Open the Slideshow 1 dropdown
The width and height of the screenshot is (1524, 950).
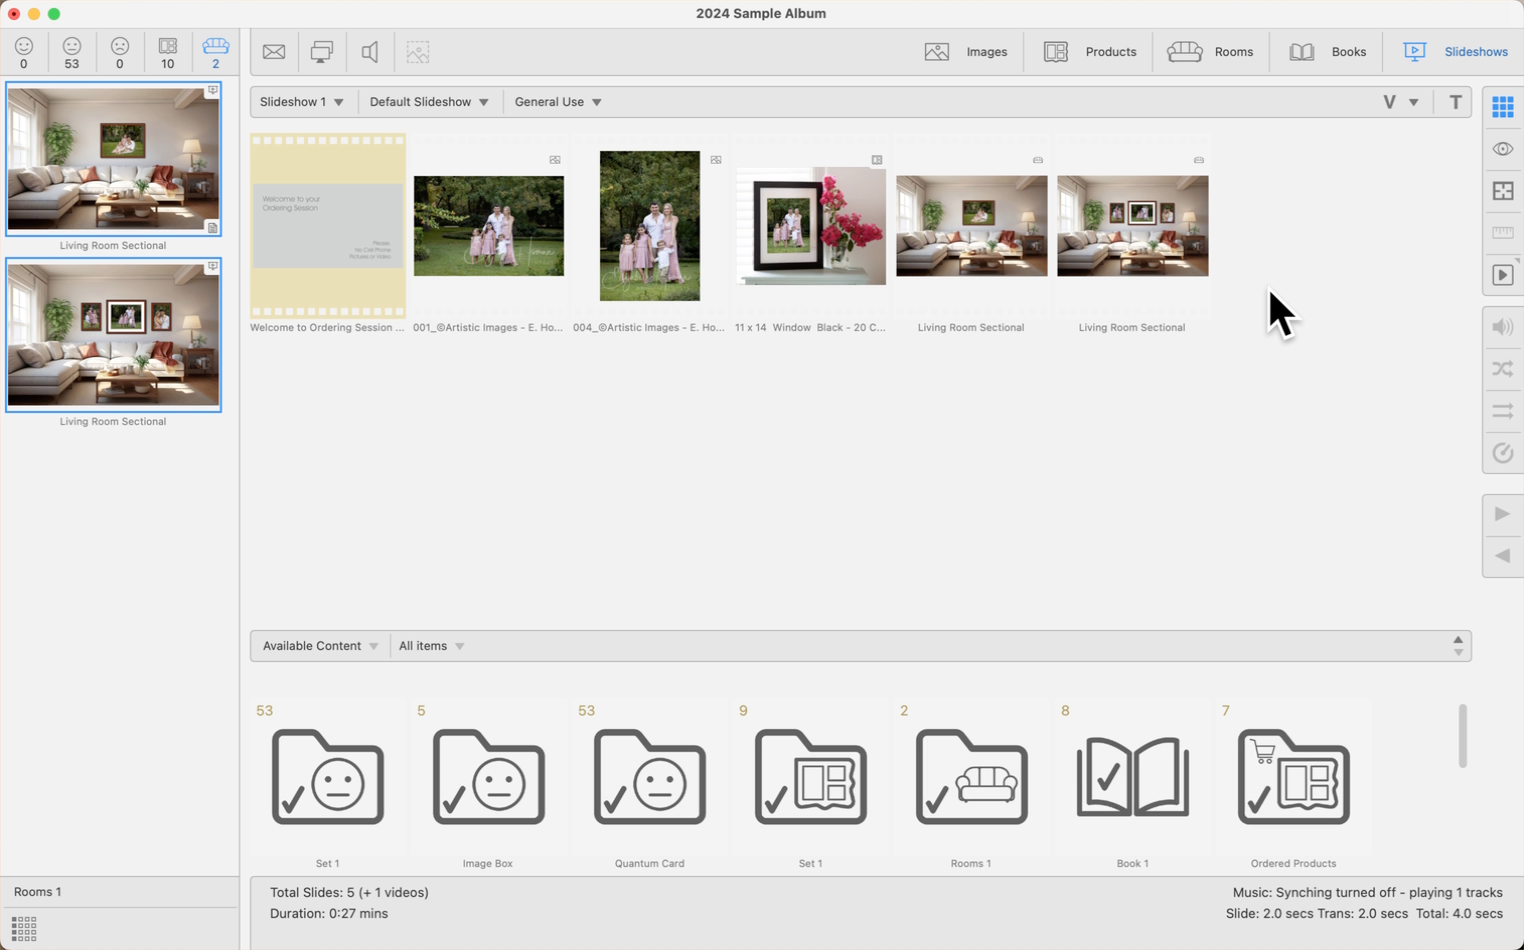pyautogui.click(x=301, y=102)
